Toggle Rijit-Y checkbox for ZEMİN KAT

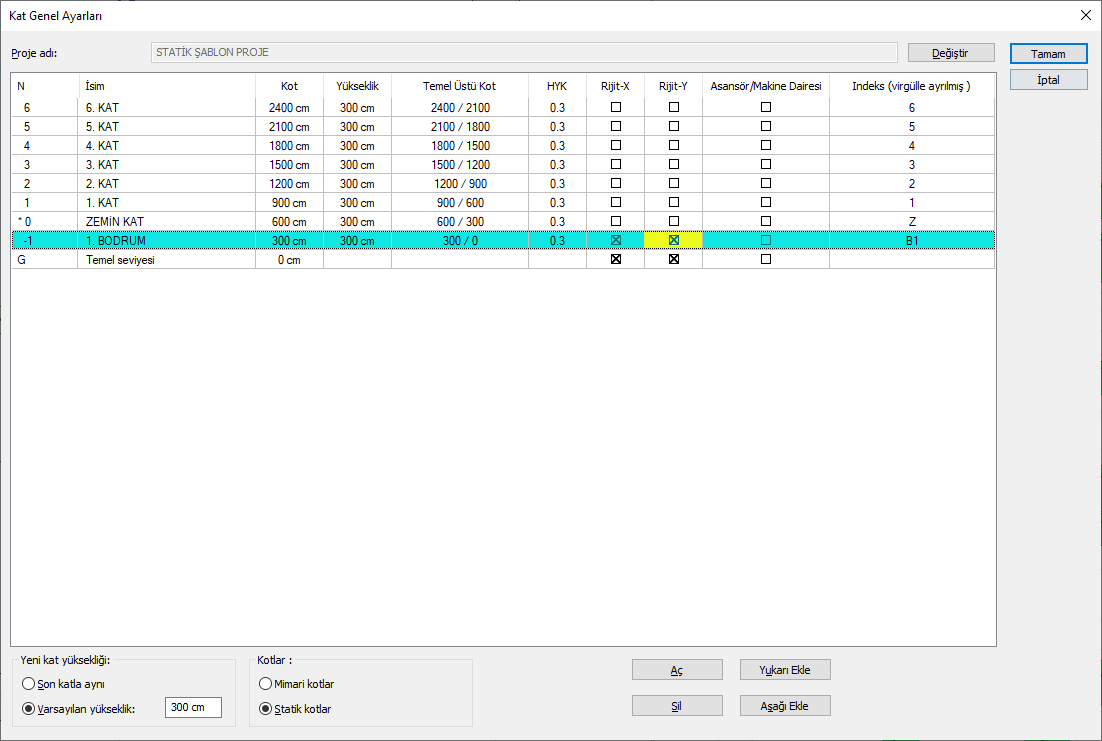coord(674,221)
